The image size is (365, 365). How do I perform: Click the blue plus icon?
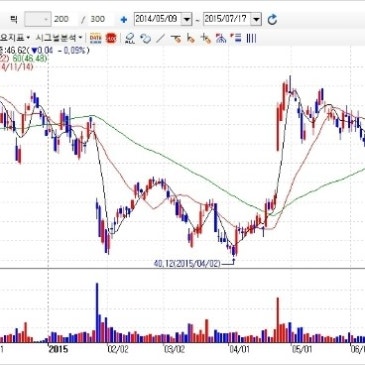(124, 20)
